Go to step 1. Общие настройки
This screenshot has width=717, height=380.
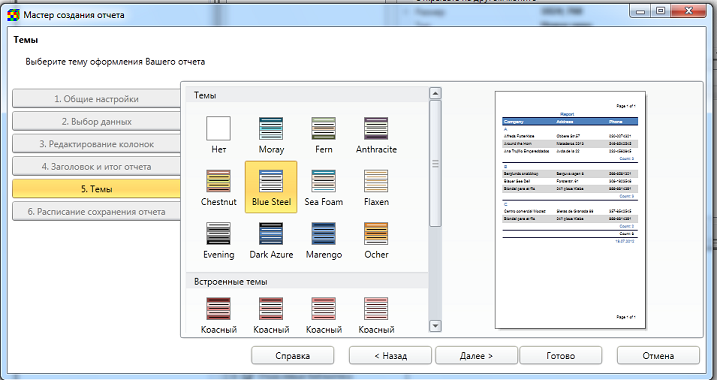point(96,99)
